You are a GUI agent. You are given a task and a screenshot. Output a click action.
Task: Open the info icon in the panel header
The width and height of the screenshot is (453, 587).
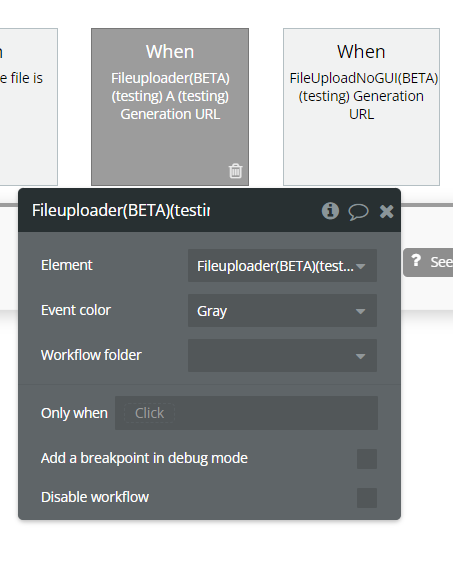coord(330,211)
